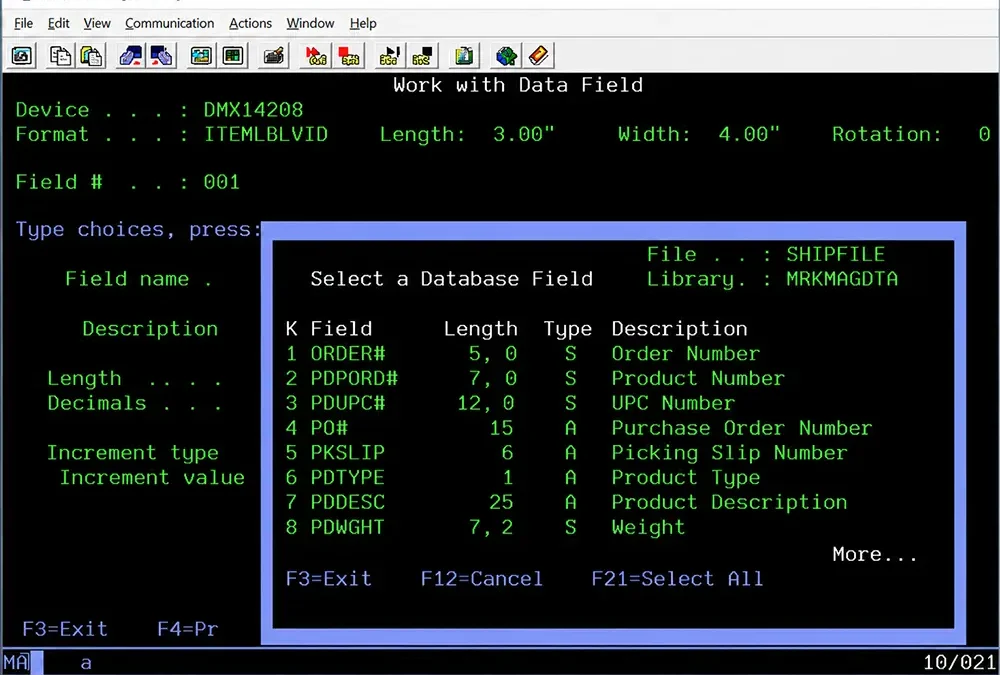This screenshot has height=675, width=1000.
Task: Open the Help menu
Action: coord(363,24)
